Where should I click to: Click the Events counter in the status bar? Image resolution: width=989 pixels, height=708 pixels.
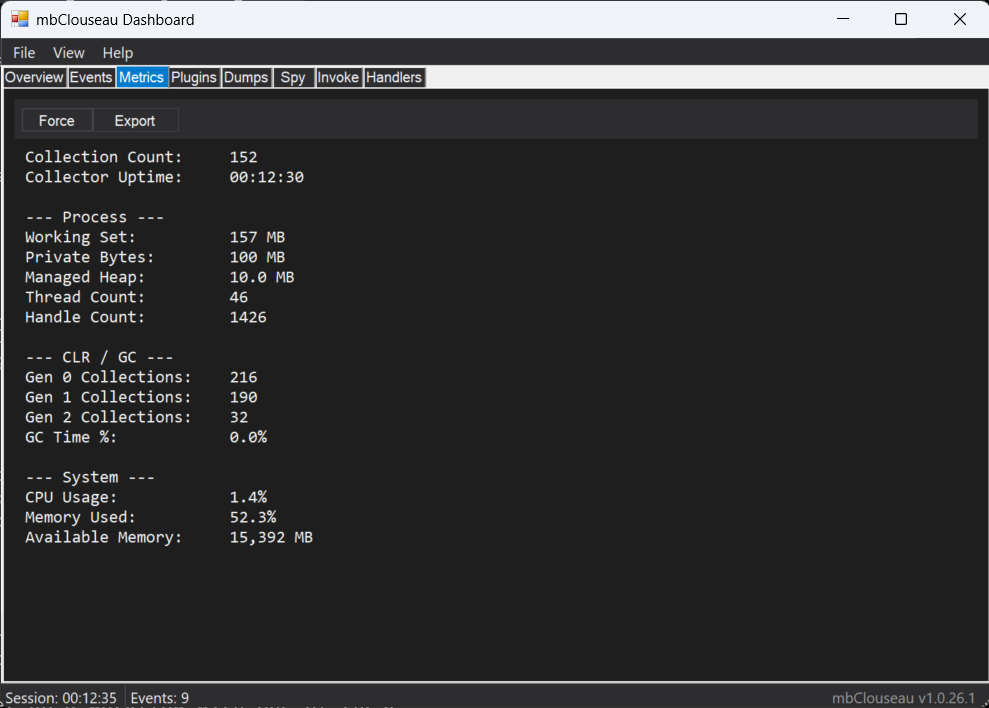coord(158,697)
